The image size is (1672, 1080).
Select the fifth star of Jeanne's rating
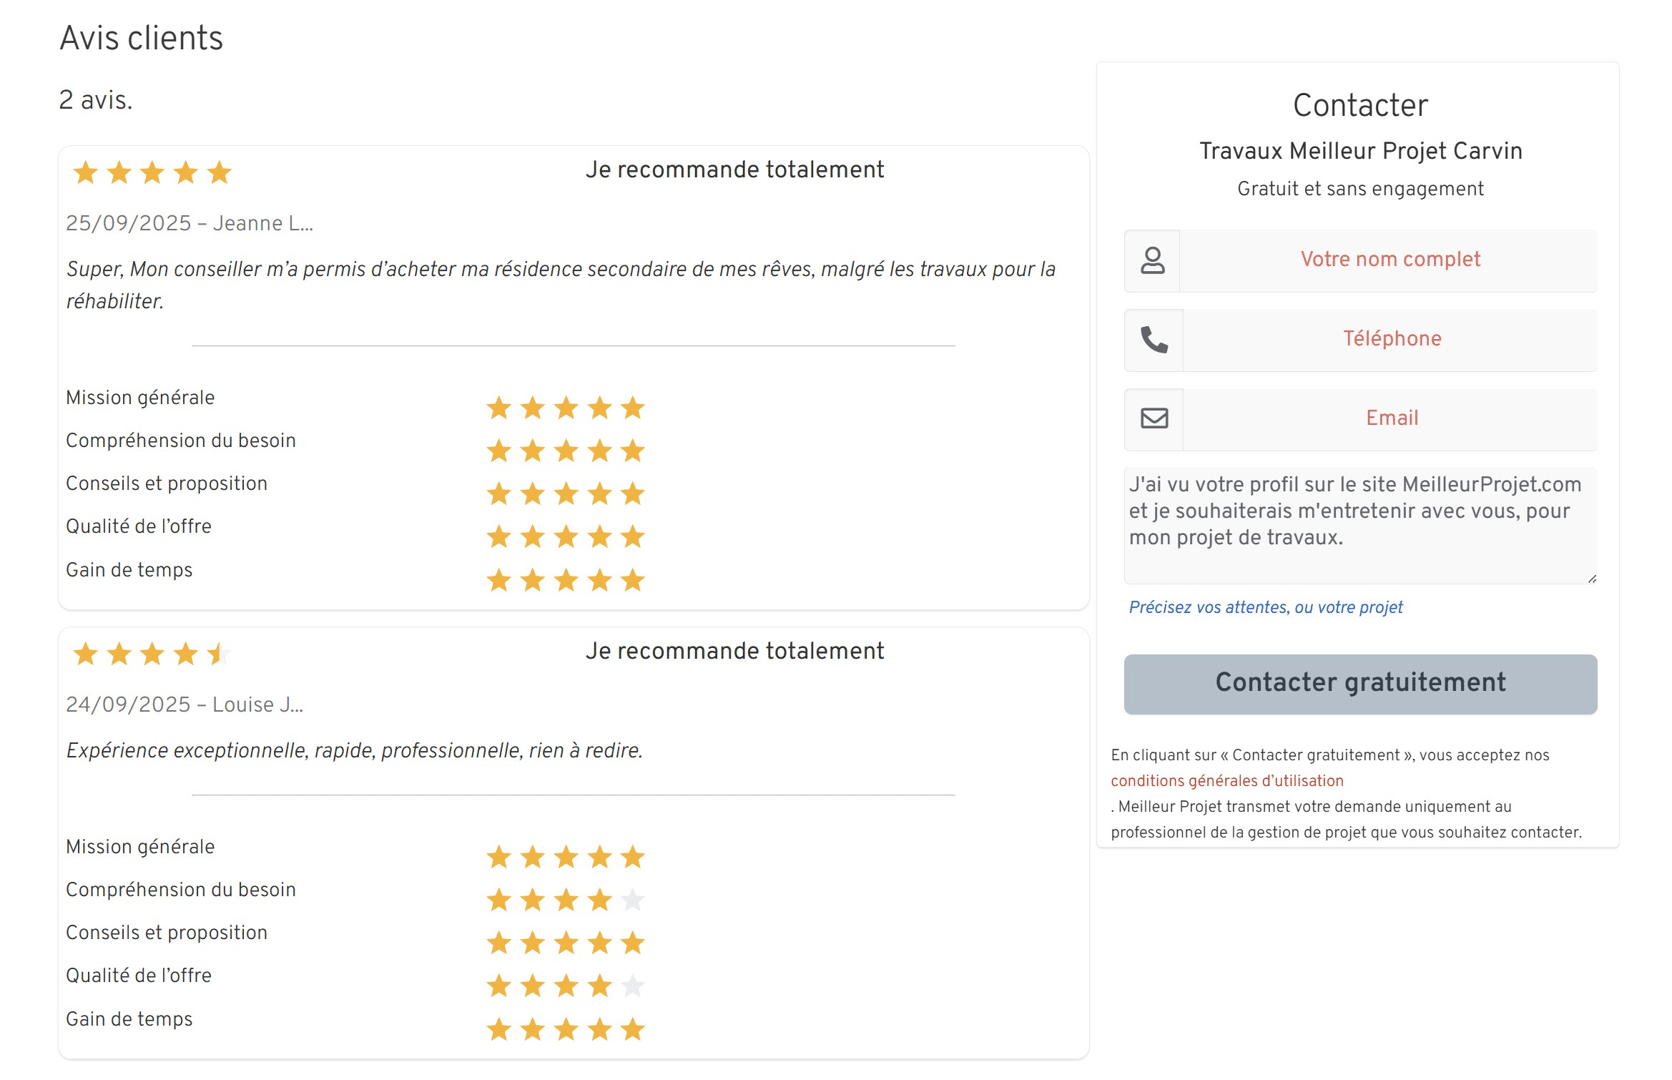(x=219, y=172)
